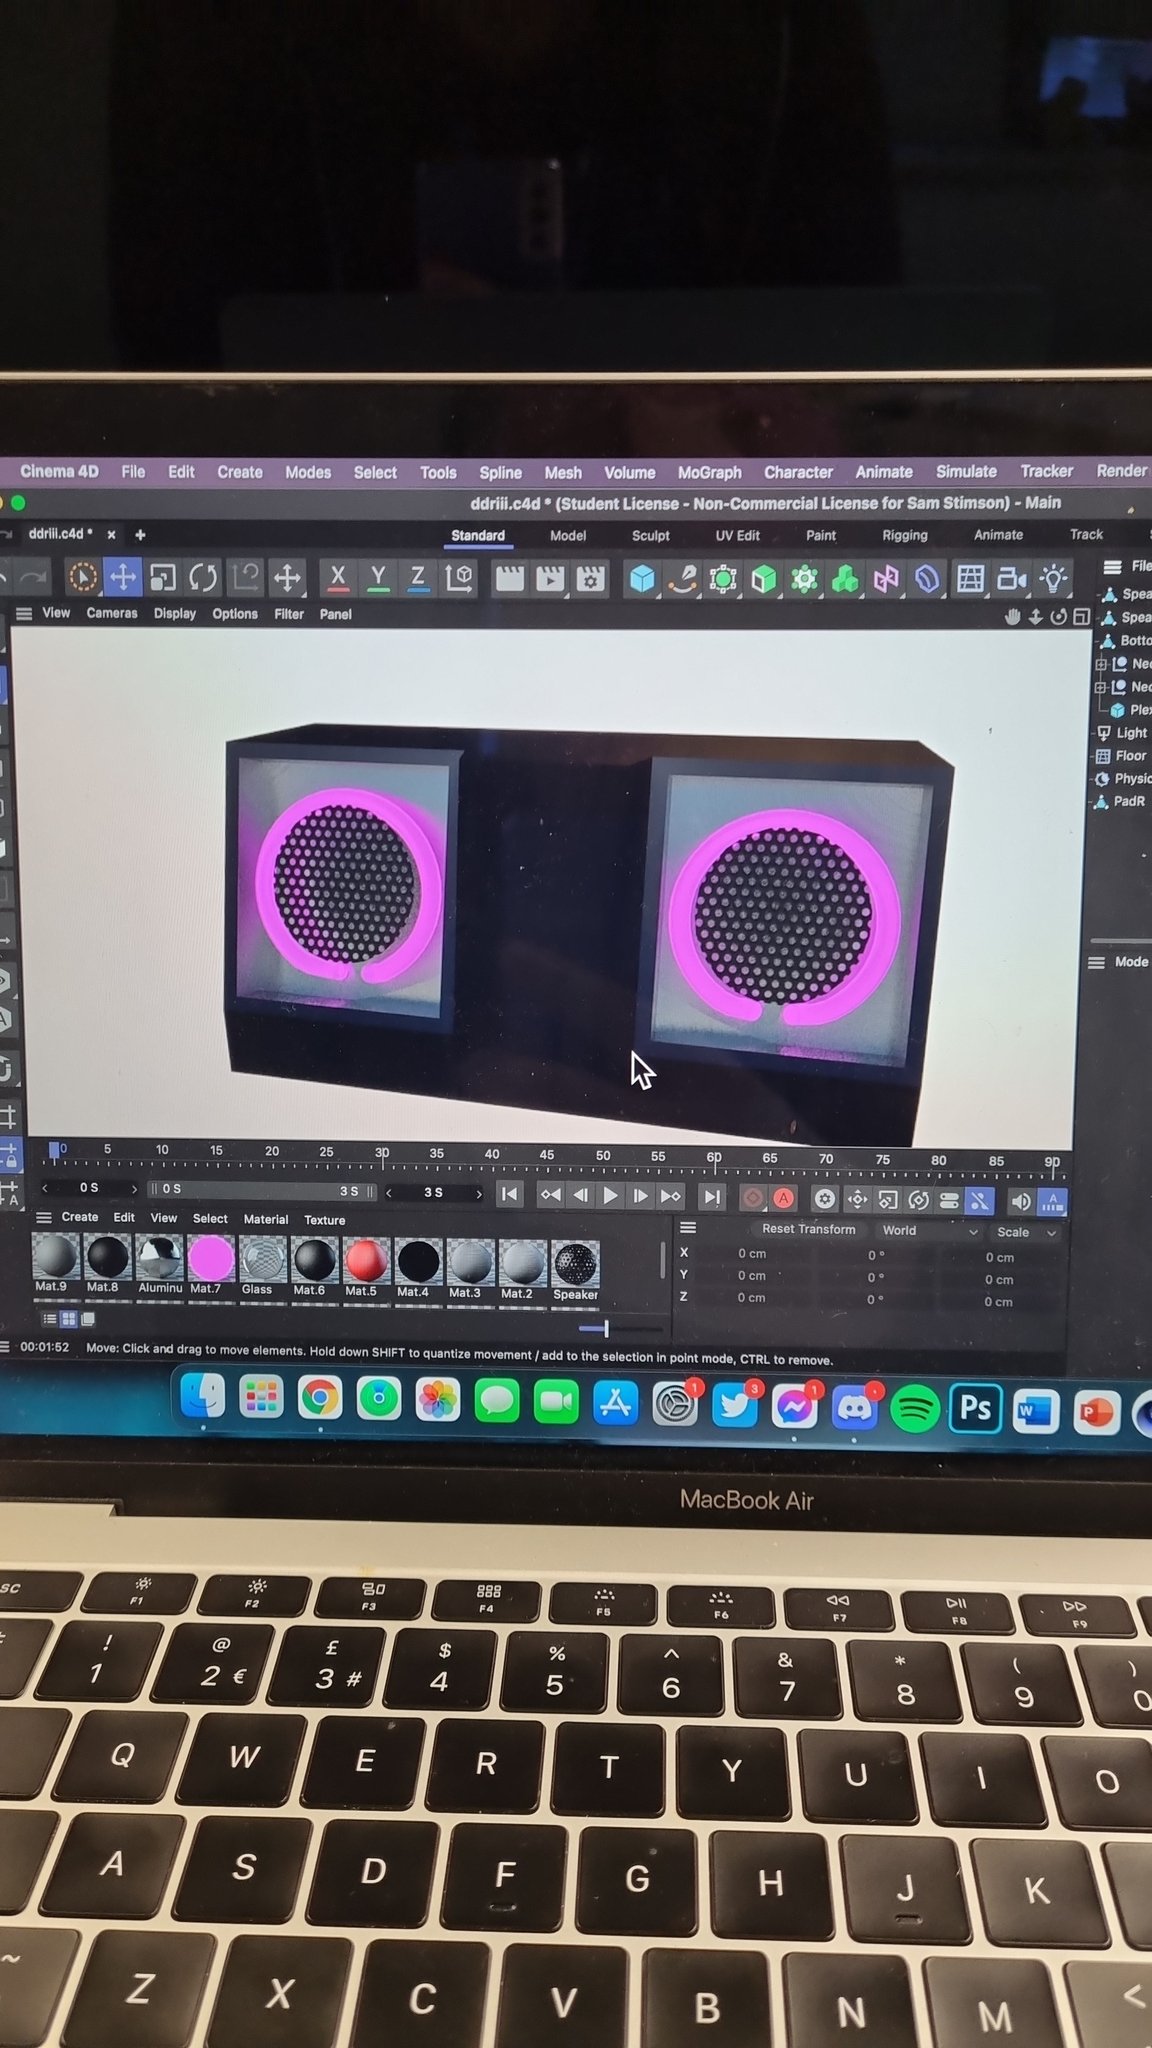This screenshot has width=1152, height=2048.
Task: Select the Rotate tool
Action: tap(203, 577)
